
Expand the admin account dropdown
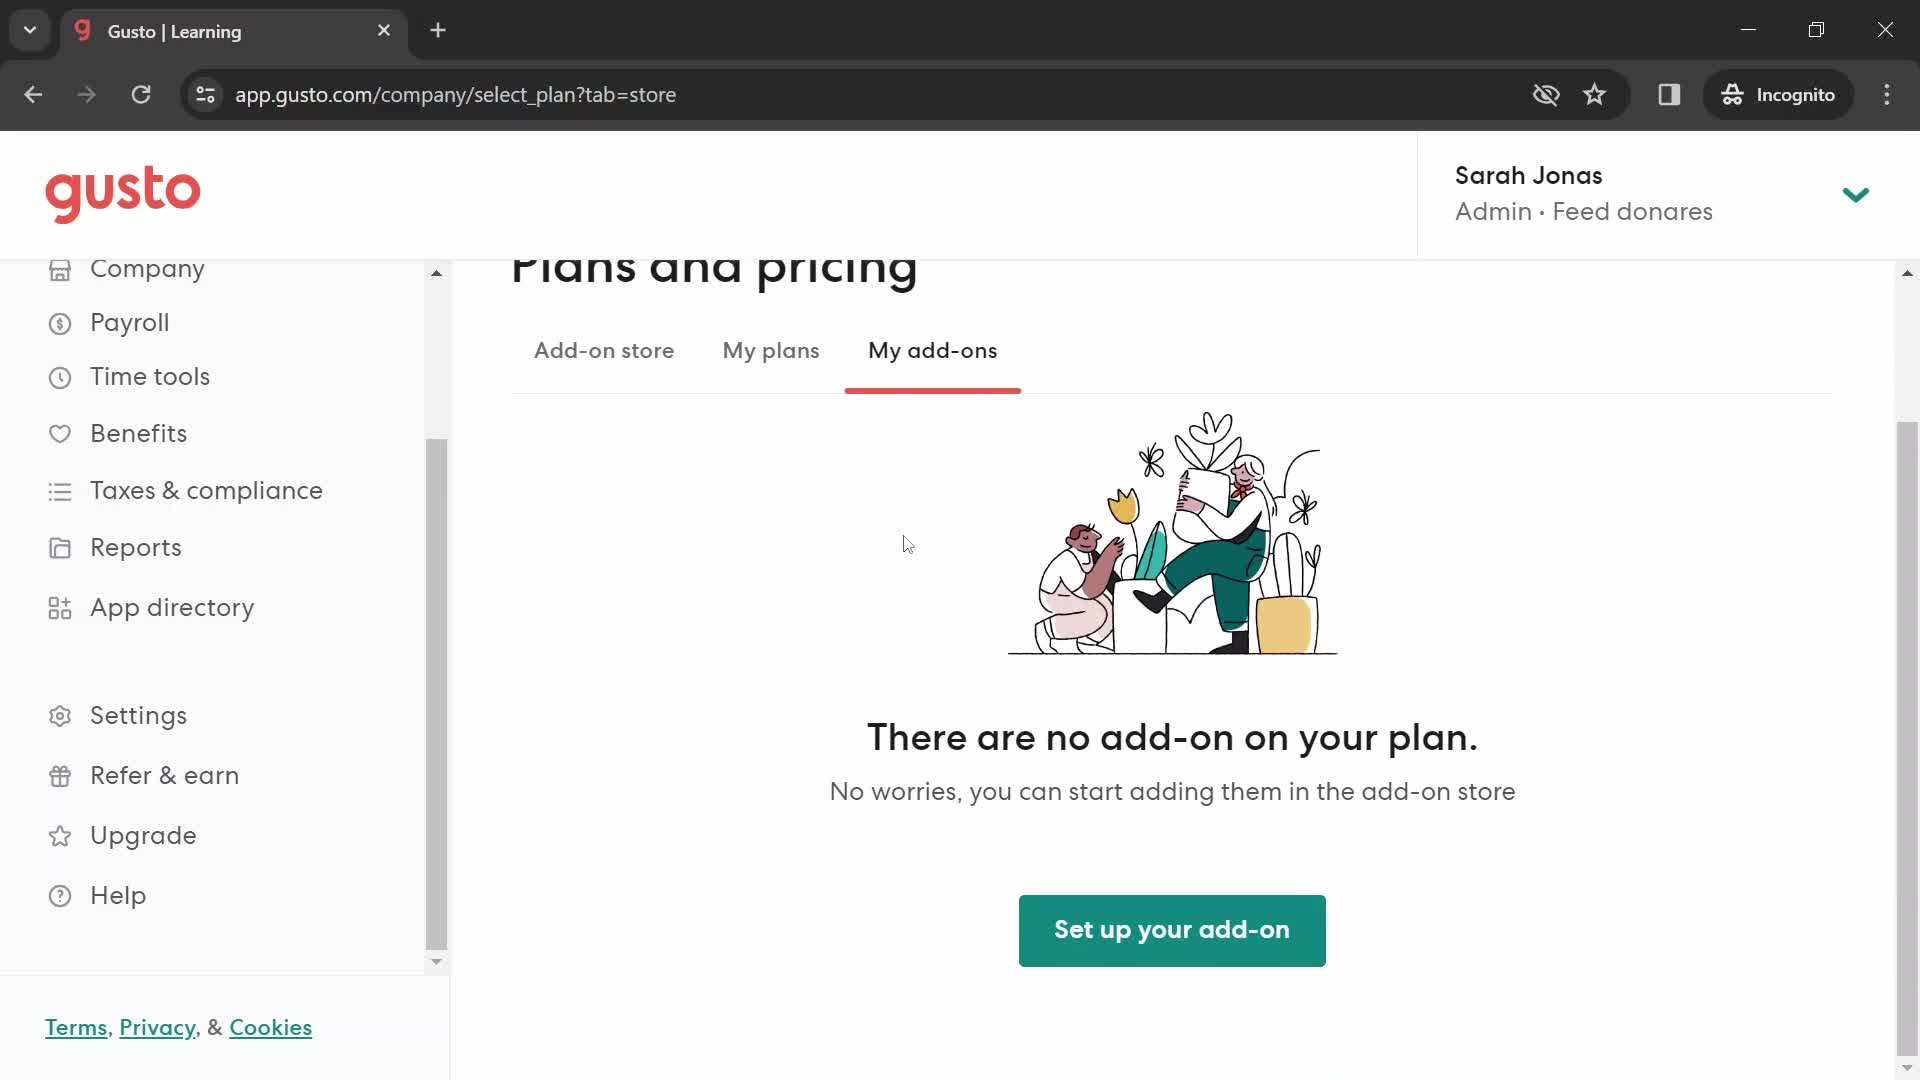point(1855,194)
